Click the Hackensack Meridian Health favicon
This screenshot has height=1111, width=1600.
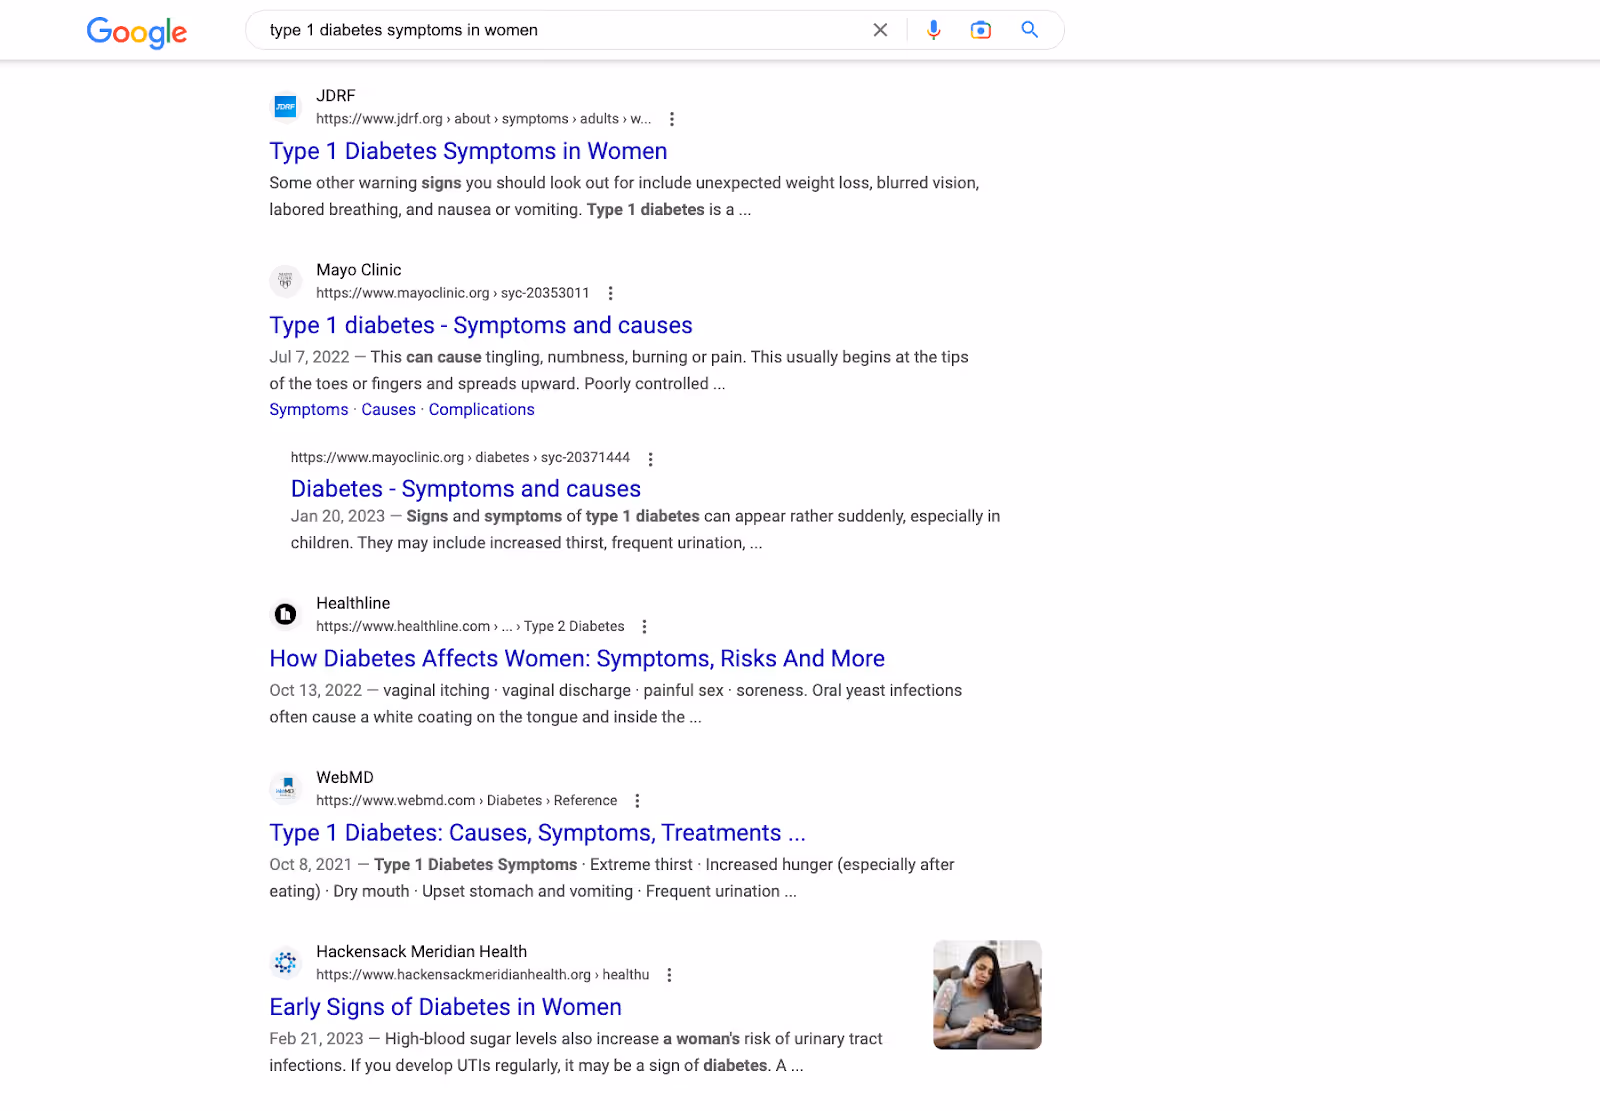pos(285,962)
